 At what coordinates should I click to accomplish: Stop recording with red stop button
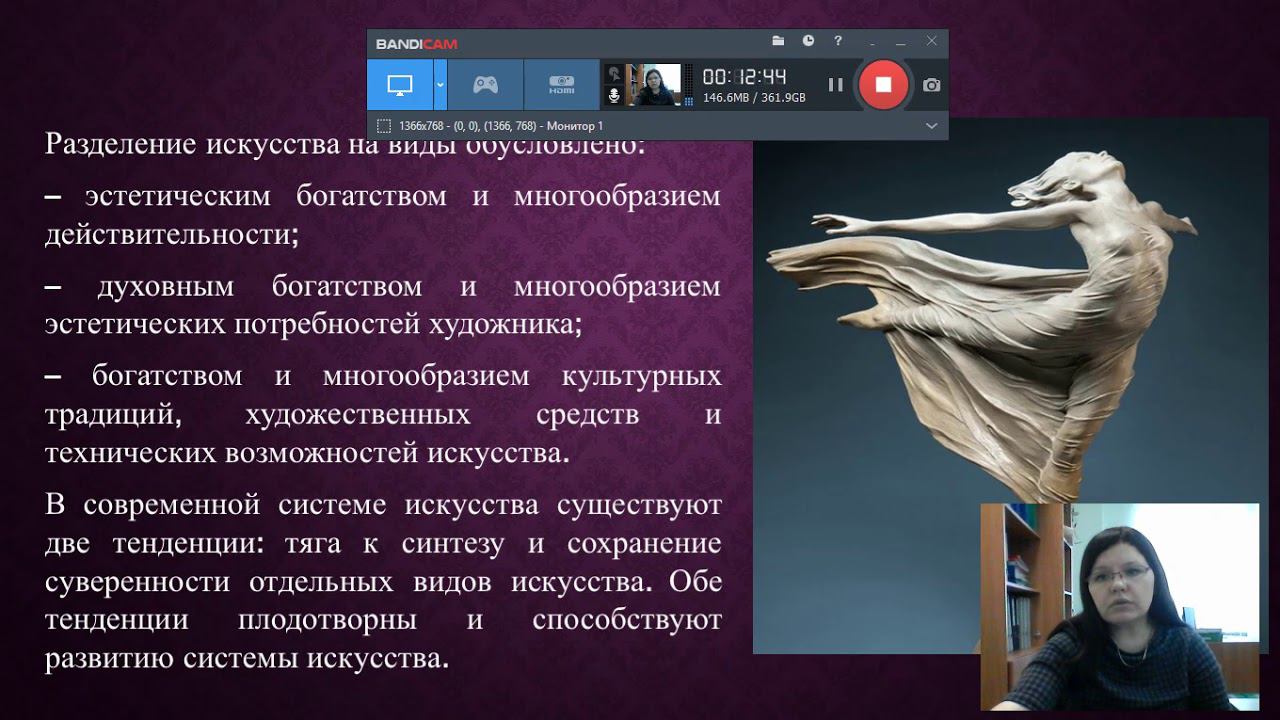[x=883, y=85]
